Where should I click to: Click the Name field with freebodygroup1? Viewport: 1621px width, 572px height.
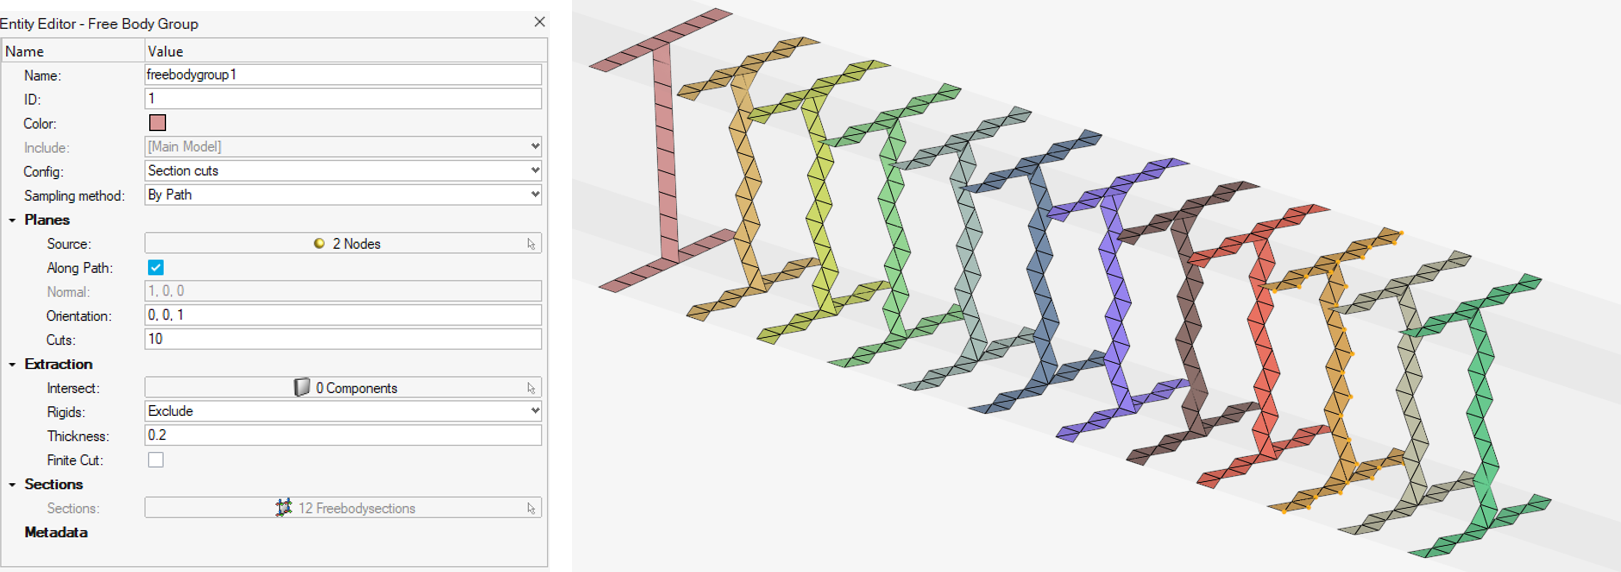[x=343, y=75]
